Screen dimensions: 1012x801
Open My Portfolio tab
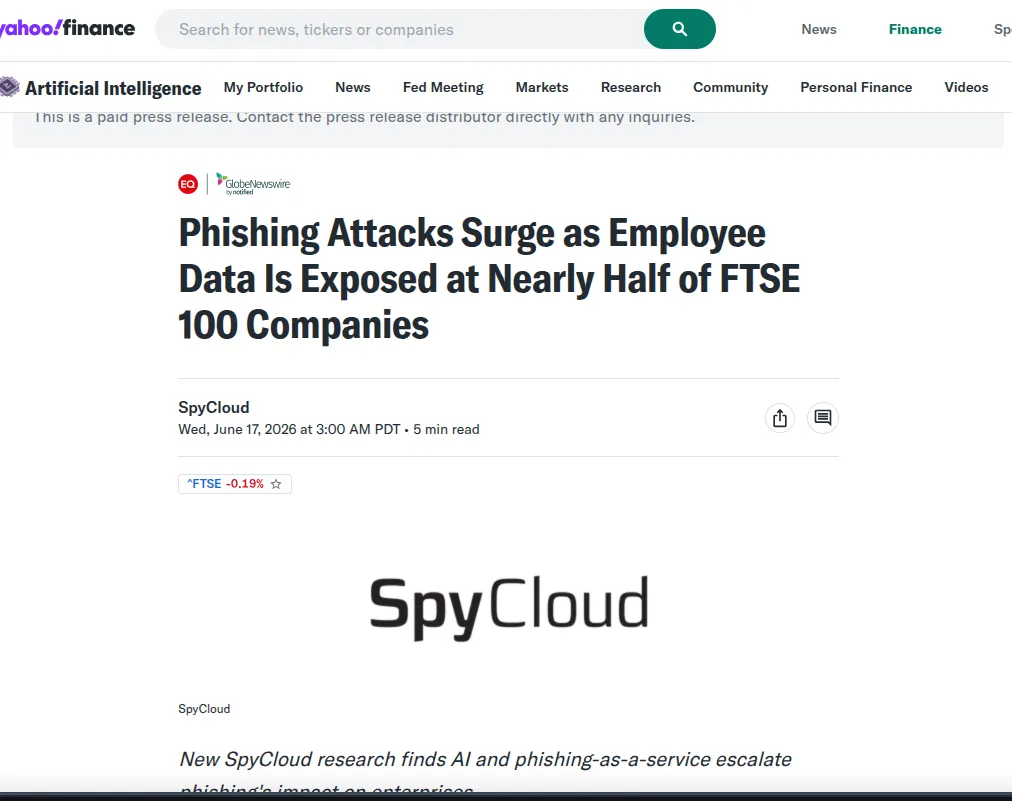click(x=263, y=87)
